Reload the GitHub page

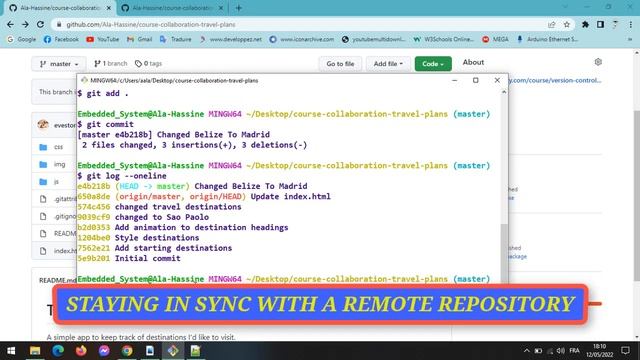40,24
